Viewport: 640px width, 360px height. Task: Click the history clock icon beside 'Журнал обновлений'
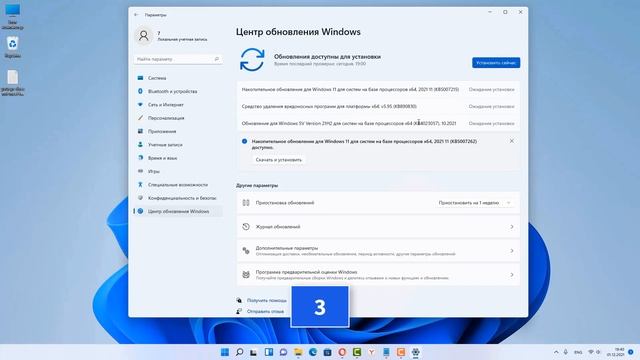click(x=246, y=227)
